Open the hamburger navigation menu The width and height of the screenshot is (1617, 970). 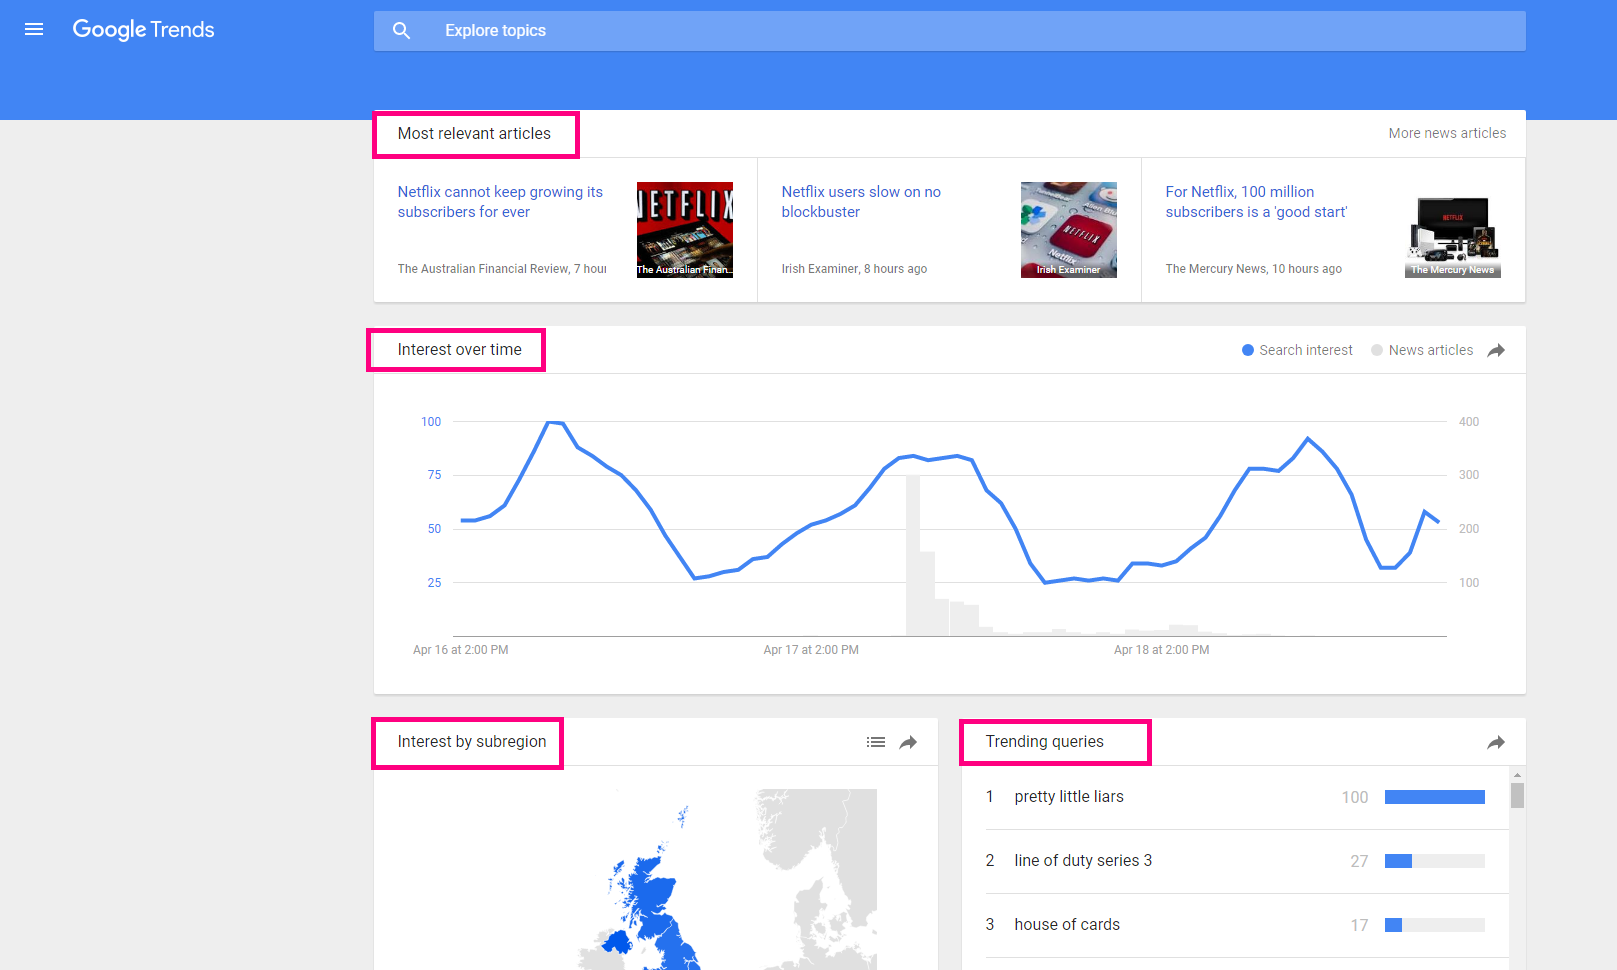[x=34, y=30]
